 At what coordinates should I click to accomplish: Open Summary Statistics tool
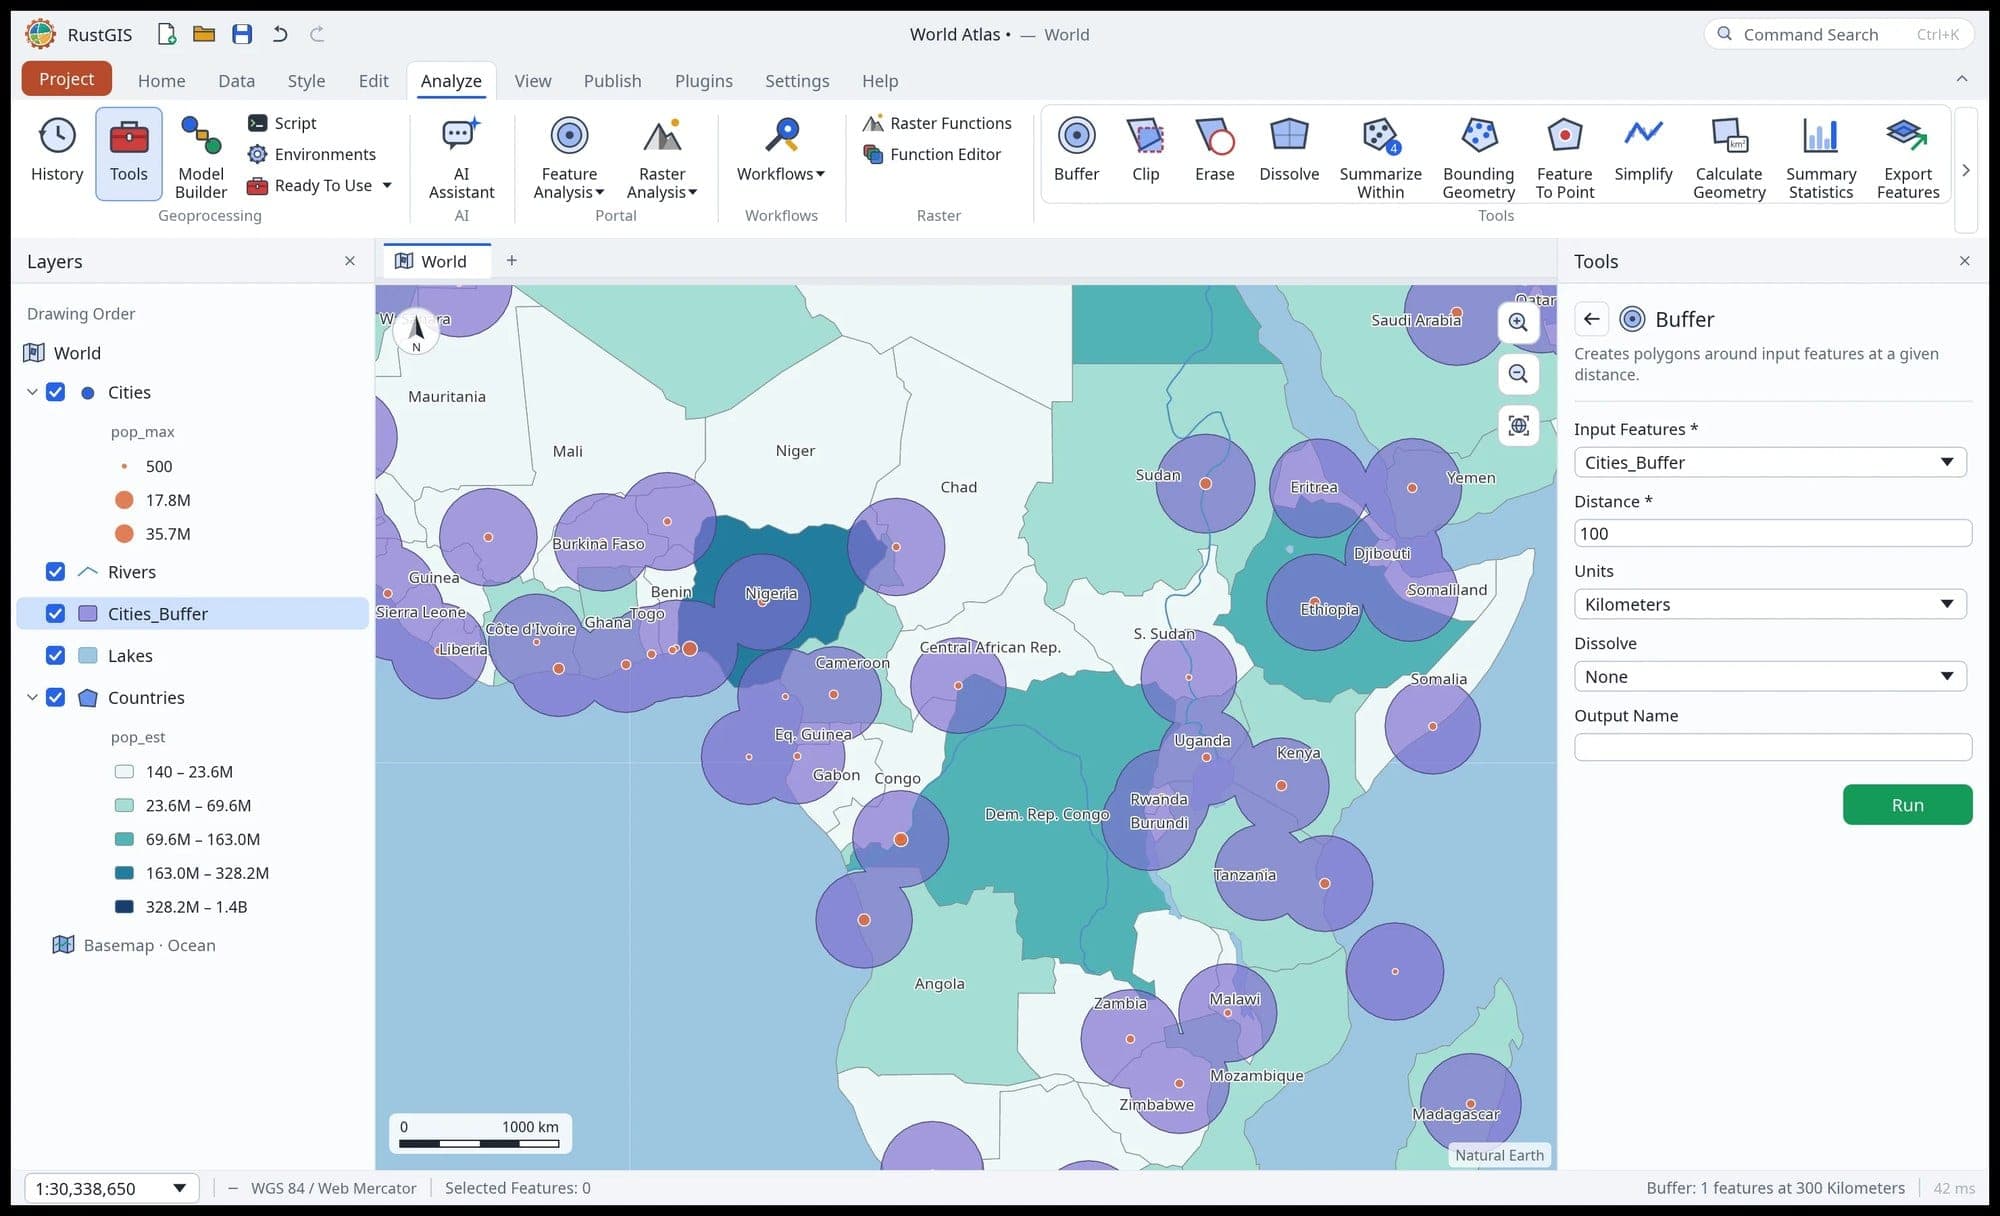(x=1821, y=157)
